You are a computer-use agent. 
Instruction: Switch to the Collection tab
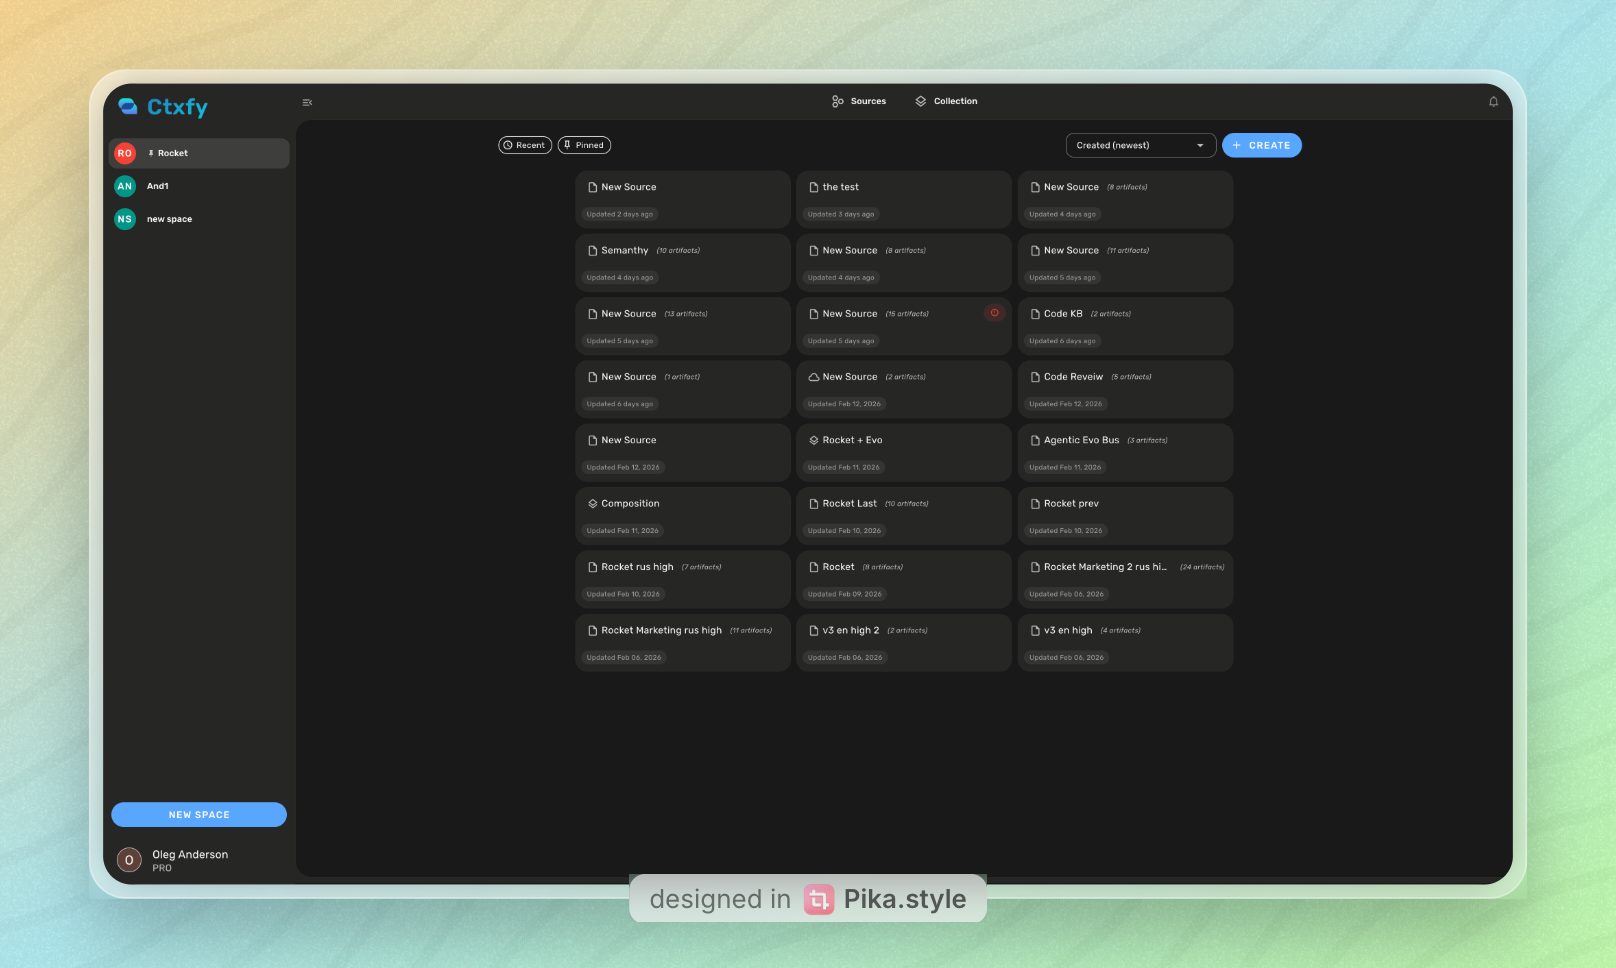(x=946, y=101)
